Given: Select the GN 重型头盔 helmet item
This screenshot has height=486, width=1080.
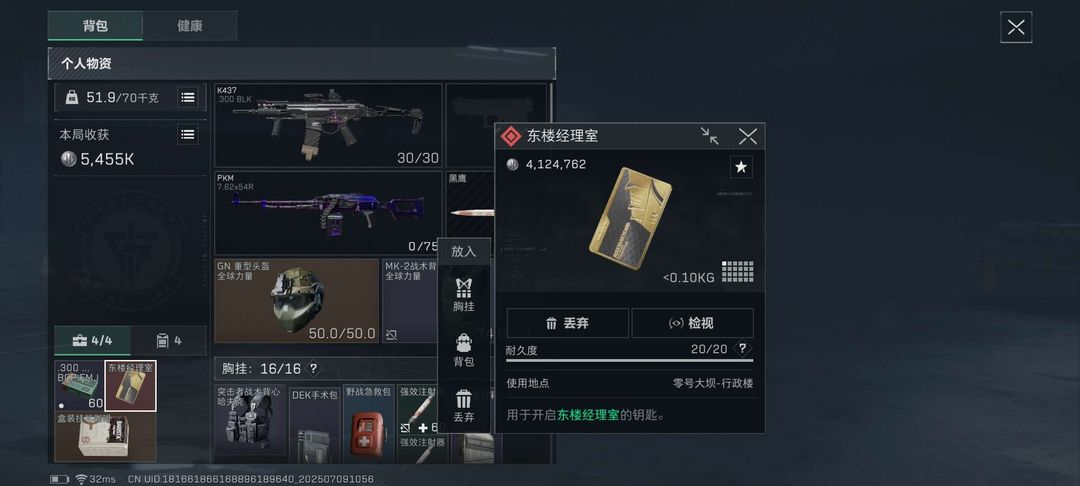Looking at the screenshot, I should coord(297,301).
